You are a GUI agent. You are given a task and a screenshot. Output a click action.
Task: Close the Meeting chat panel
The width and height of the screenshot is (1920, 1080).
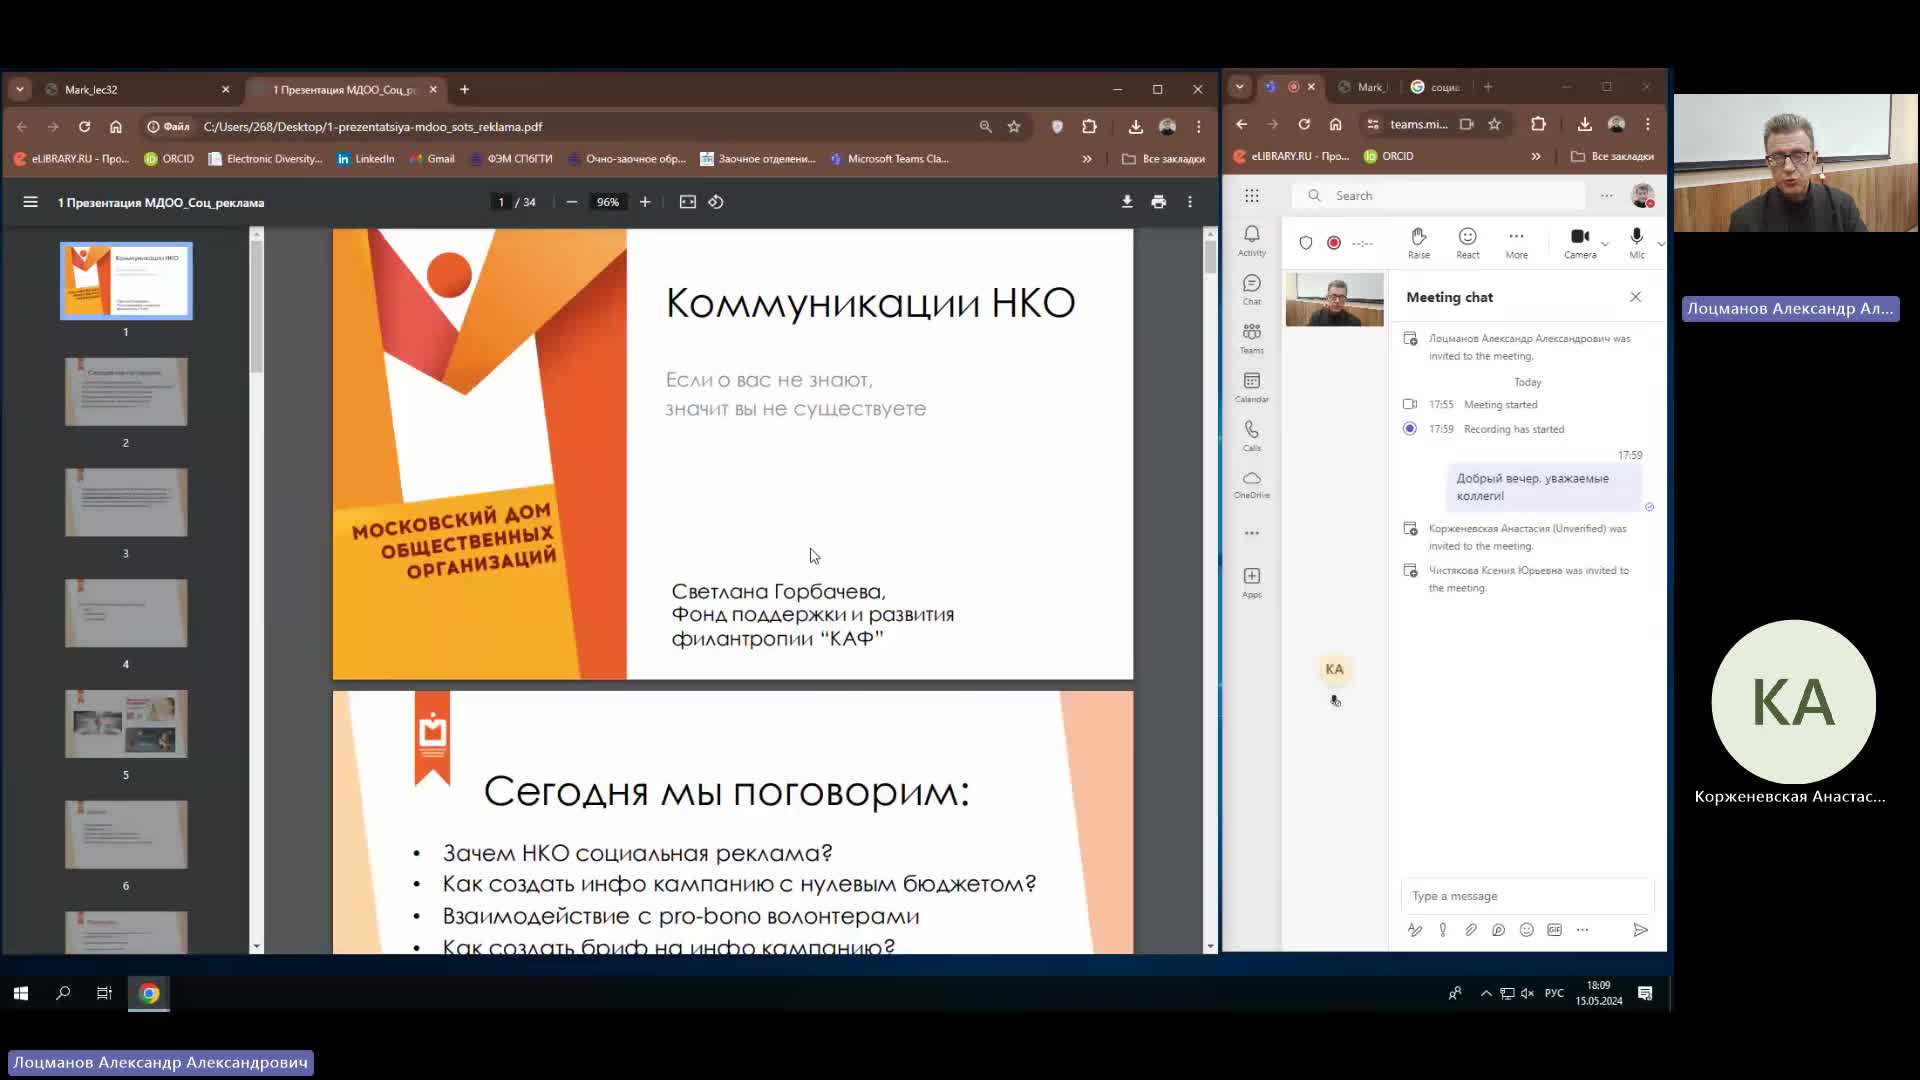tap(1636, 297)
